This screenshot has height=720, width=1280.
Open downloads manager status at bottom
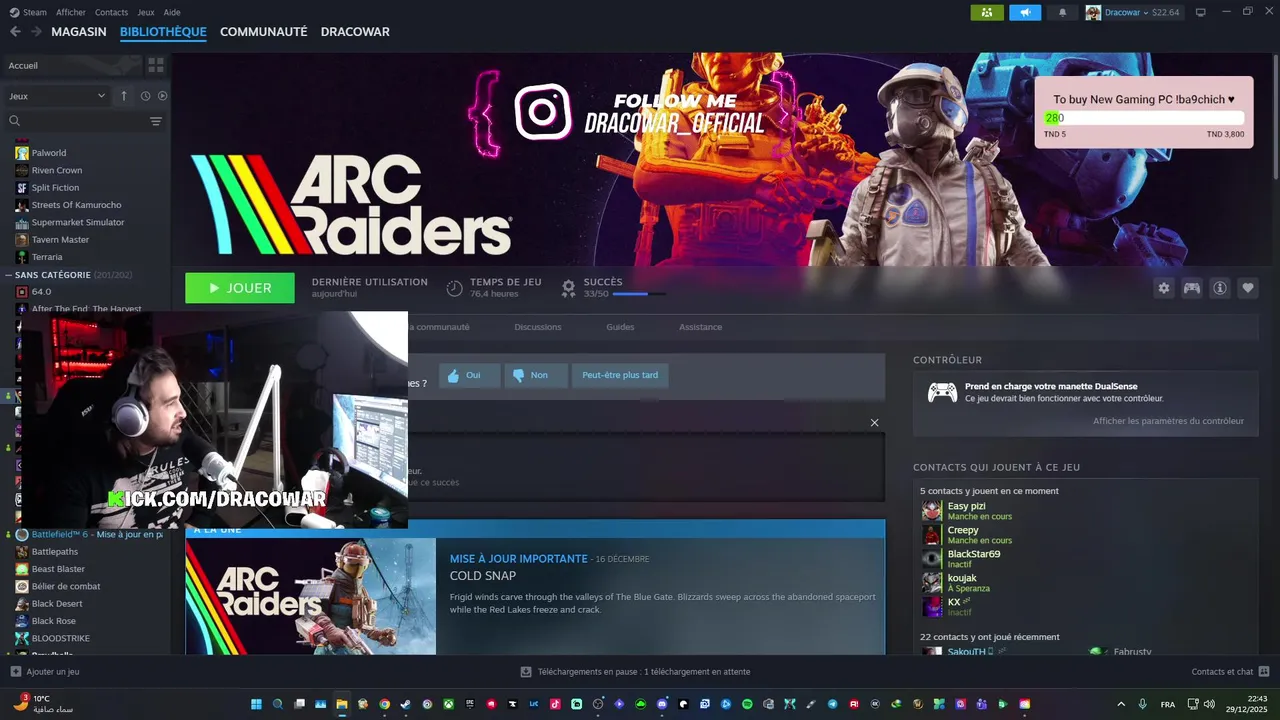coord(636,672)
